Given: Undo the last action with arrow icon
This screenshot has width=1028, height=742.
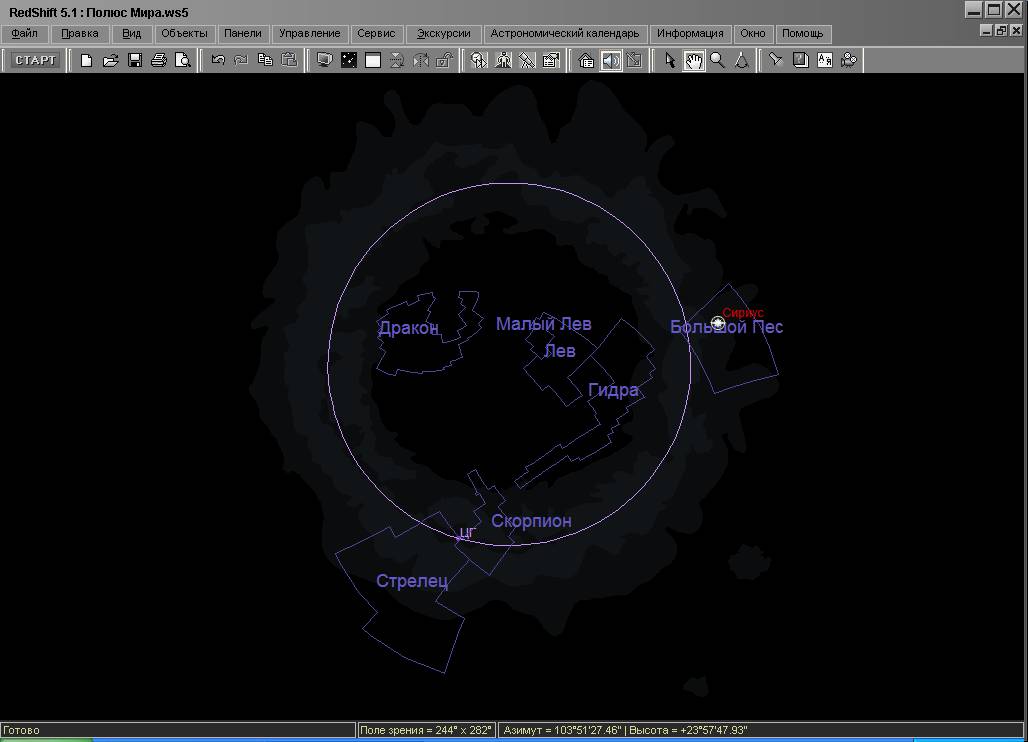Looking at the screenshot, I should 218,60.
